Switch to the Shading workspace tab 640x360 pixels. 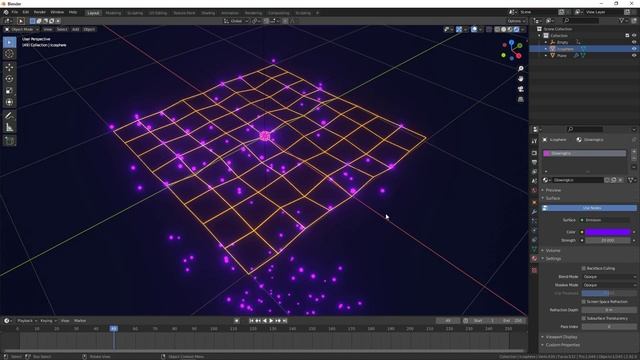(208, 13)
